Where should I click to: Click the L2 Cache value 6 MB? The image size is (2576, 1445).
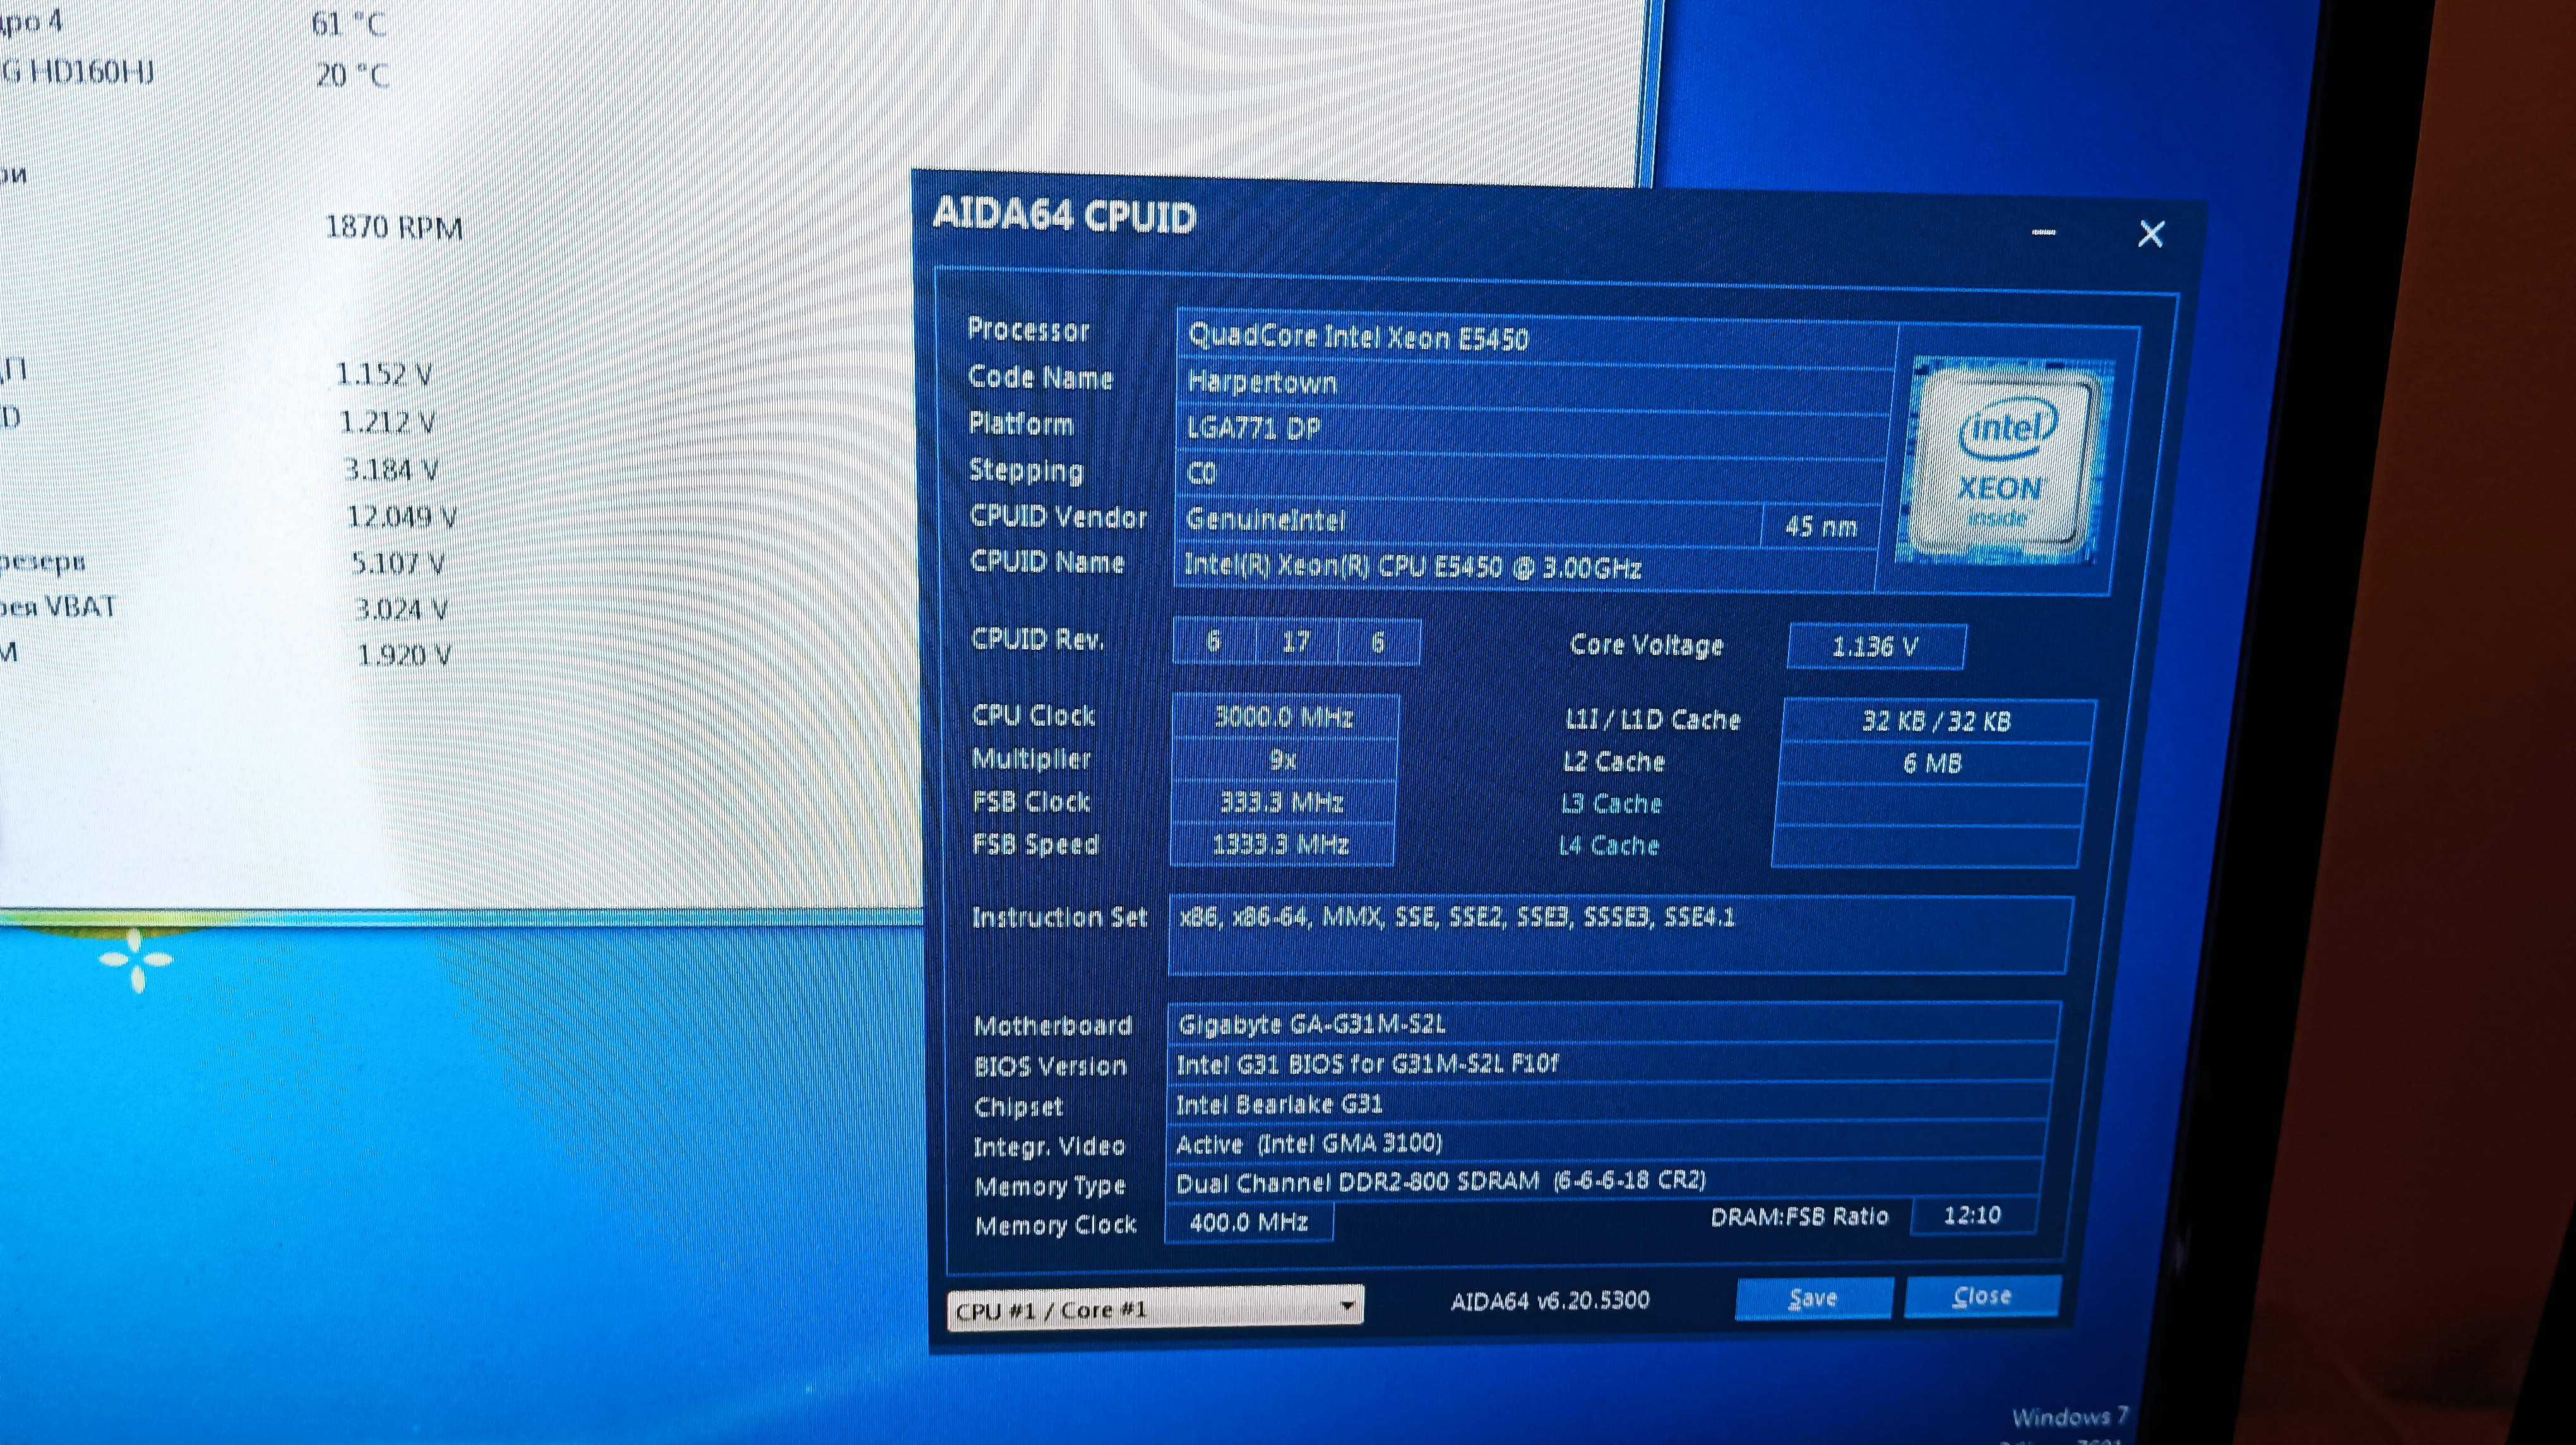[1933, 764]
